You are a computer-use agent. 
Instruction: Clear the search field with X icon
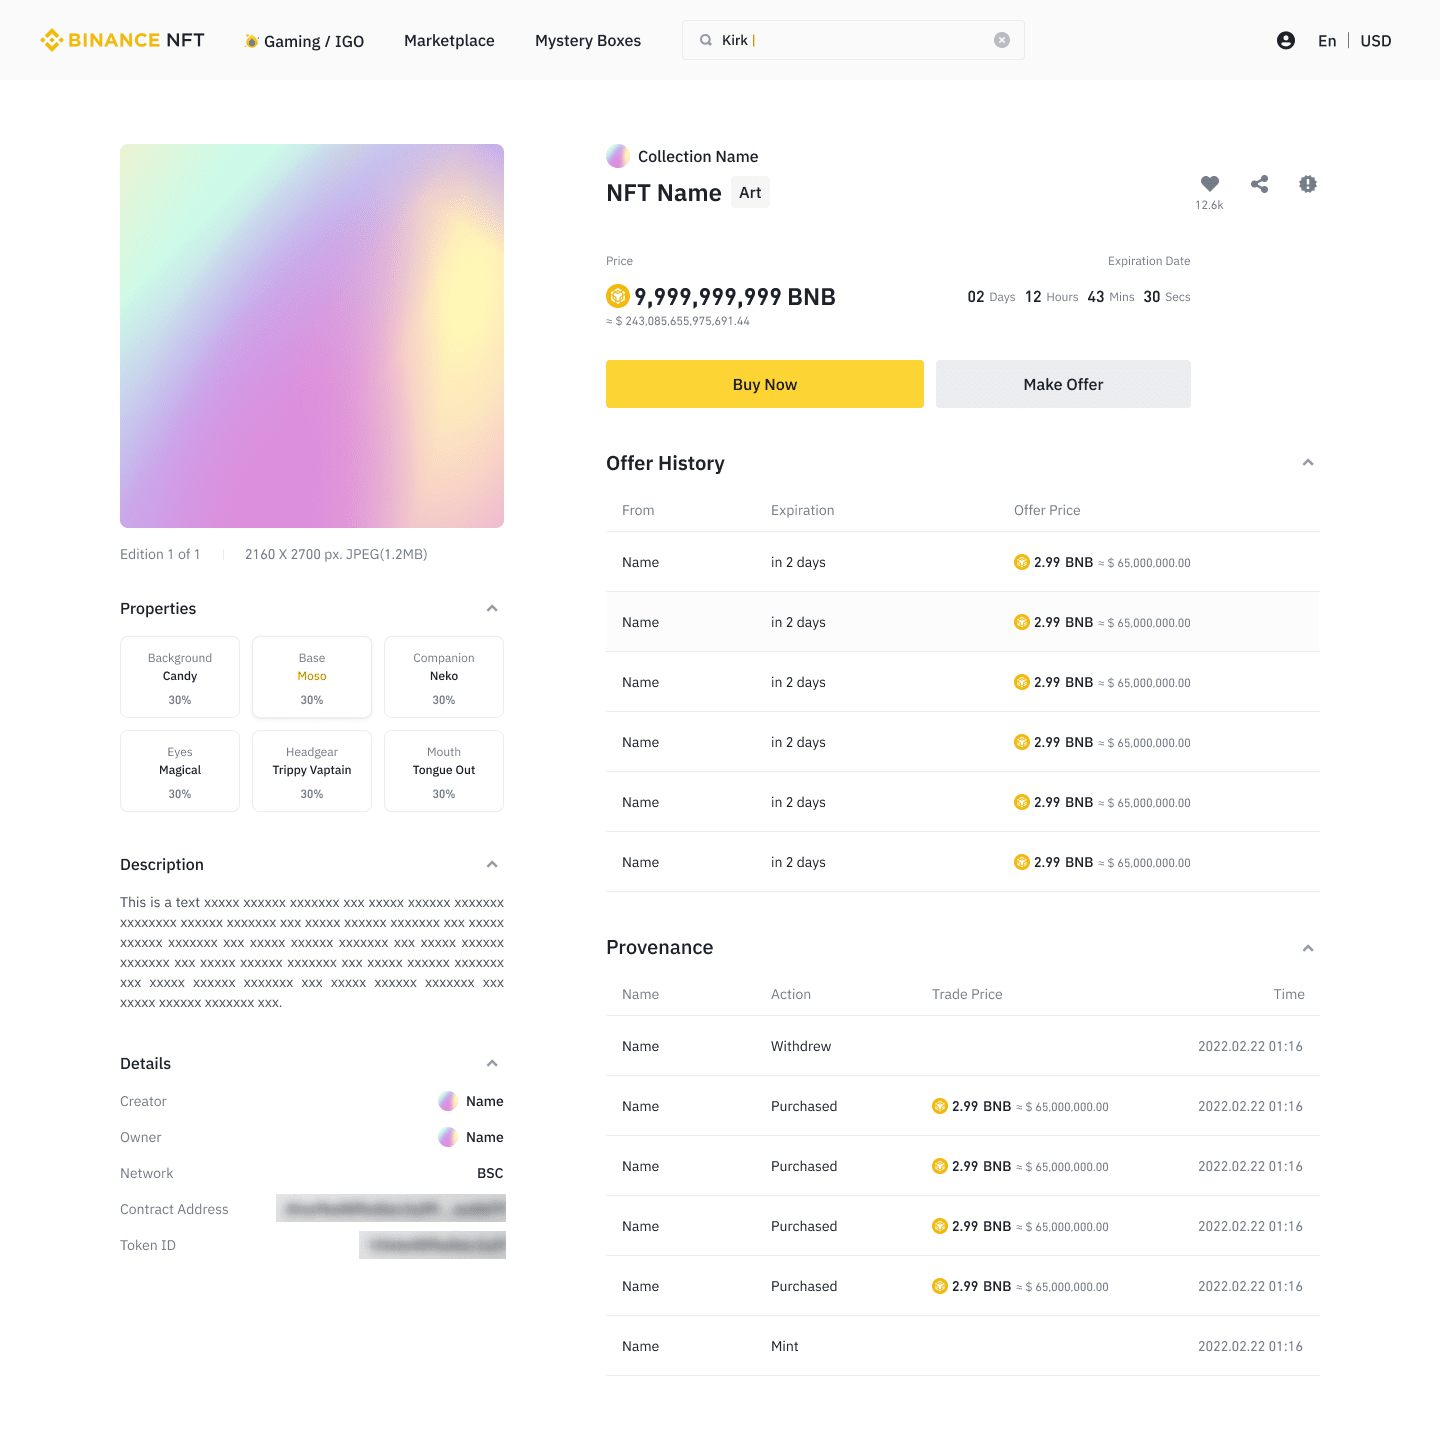coord(1001,40)
